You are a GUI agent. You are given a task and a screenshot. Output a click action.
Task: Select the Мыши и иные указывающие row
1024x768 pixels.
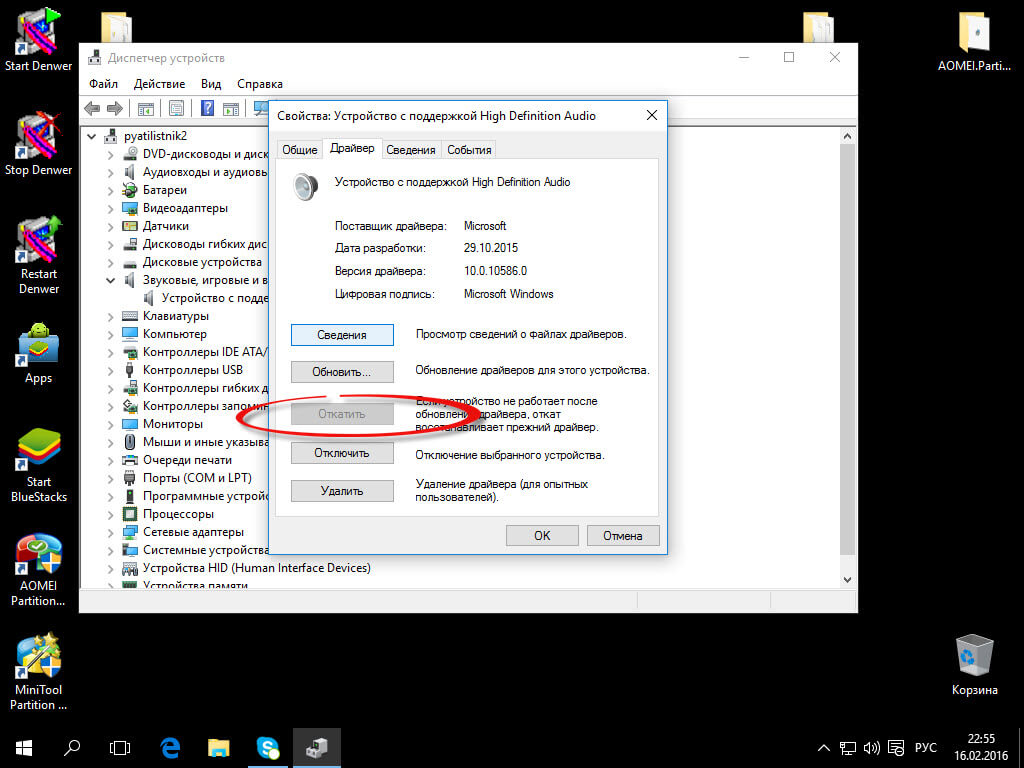[195, 442]
